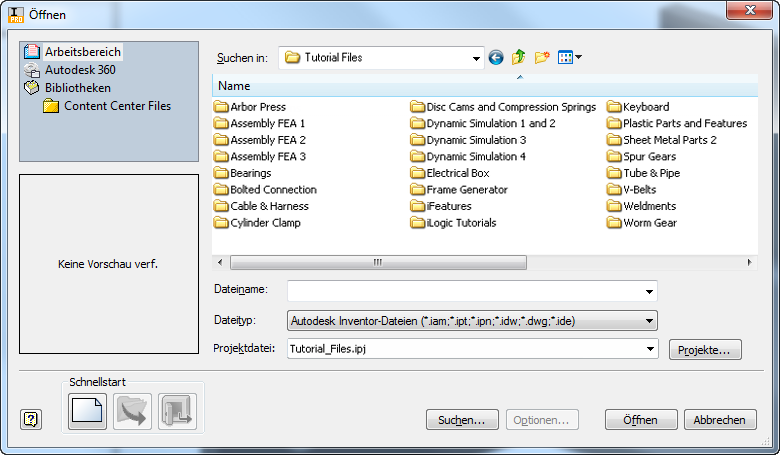Click the Öffnen button
Image resolution: width=780 pixels, height=455 pixels.
coord(641,420)
